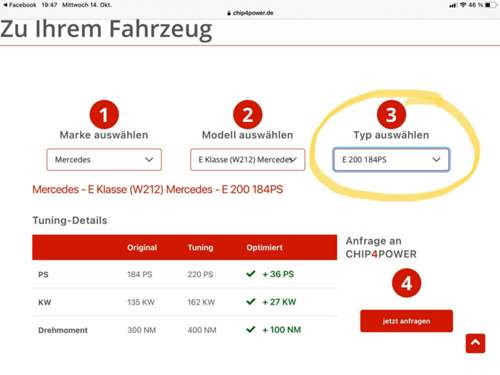The width and height of the screenshot is (500, 375).
Task: Tap the cellular signal bars icon
Action: 453,5
